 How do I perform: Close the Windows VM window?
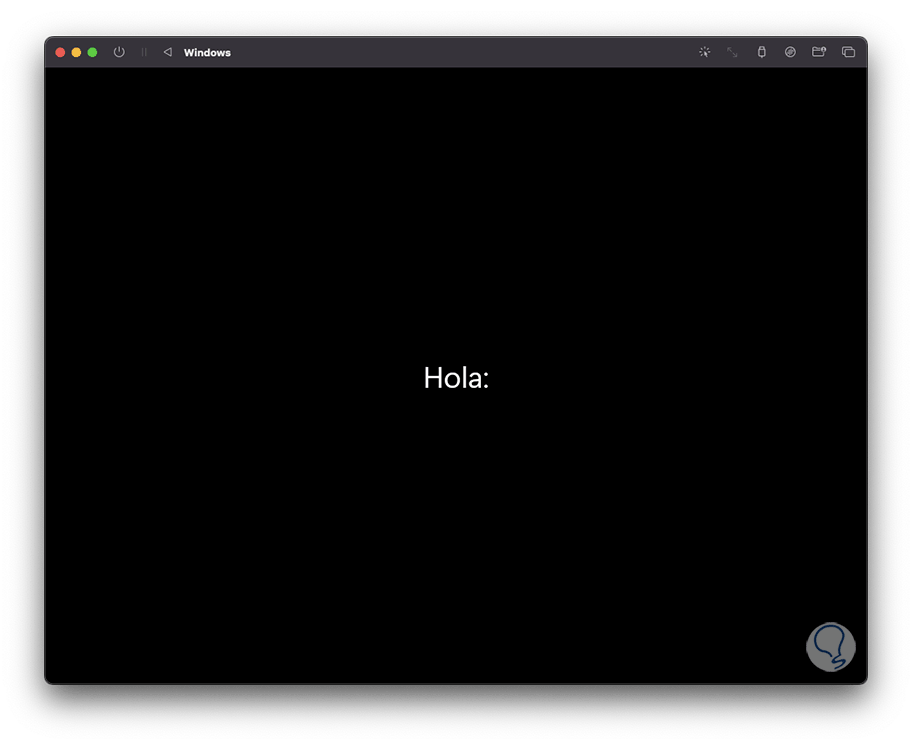click(x=60, y=52)
